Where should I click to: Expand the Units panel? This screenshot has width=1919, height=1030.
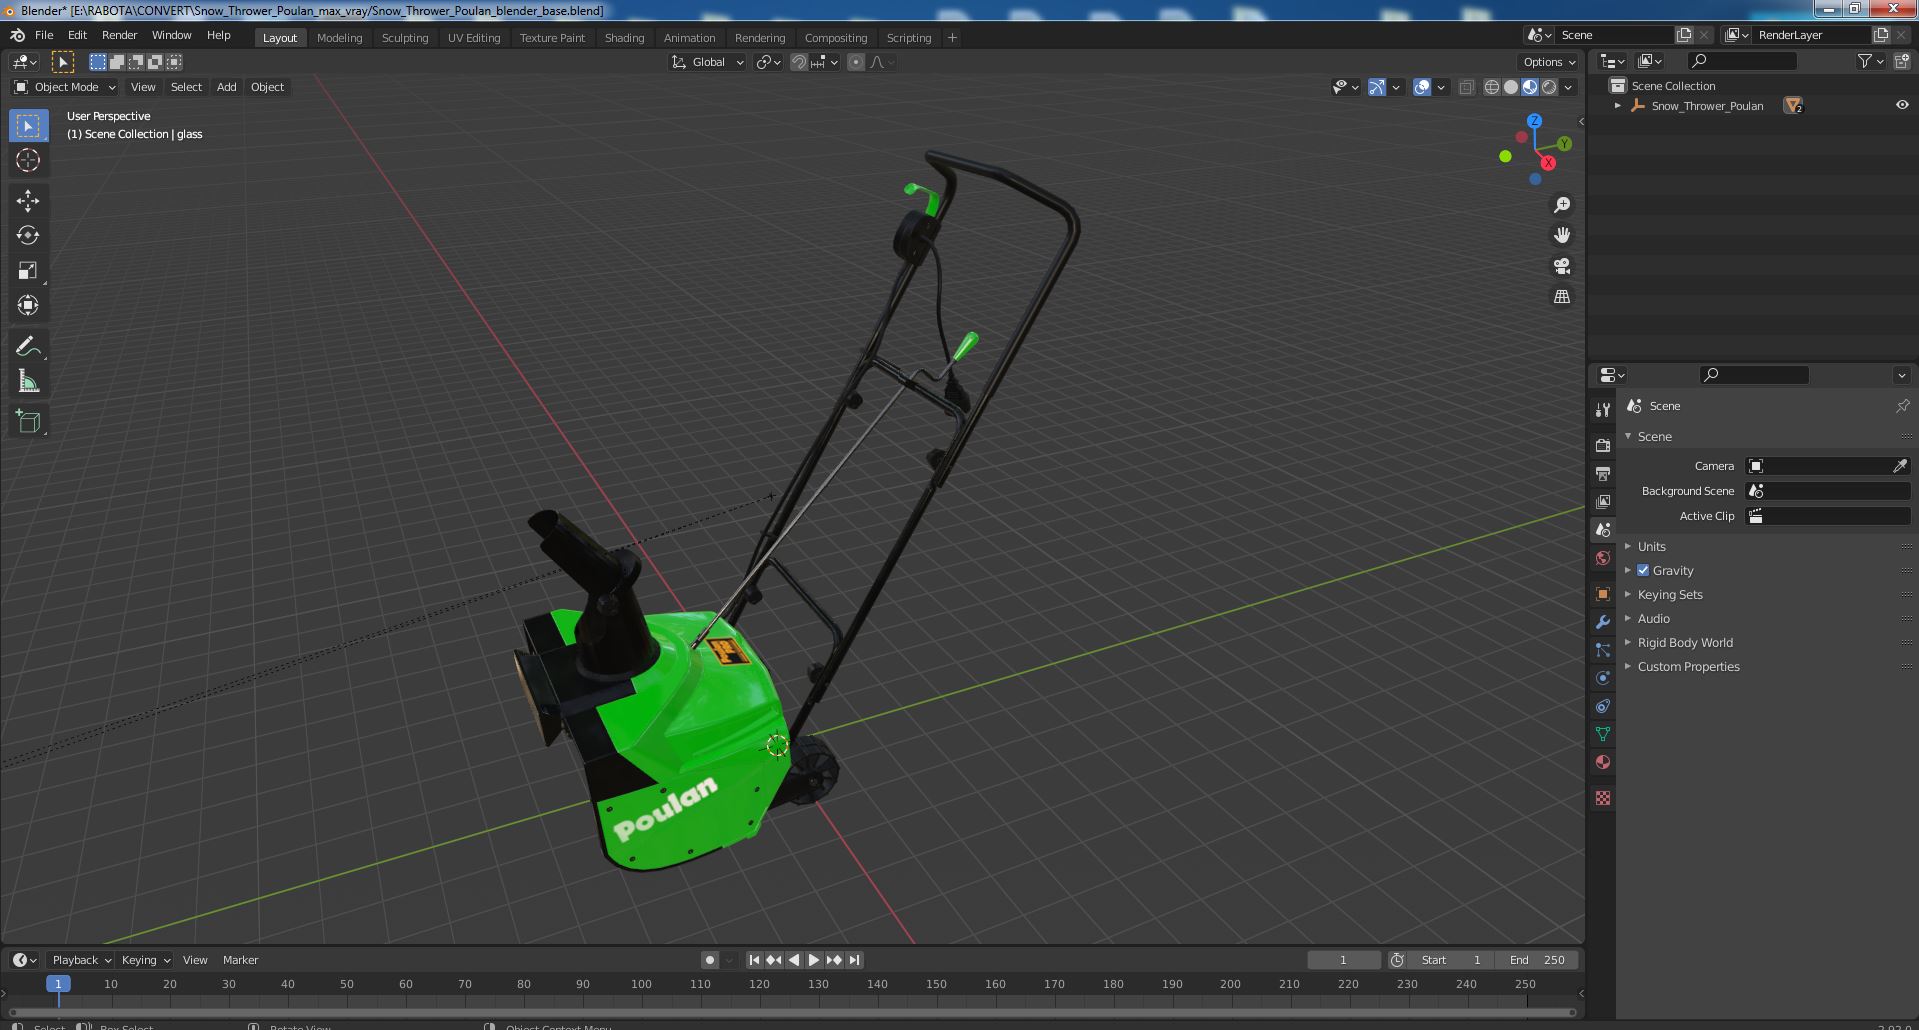pos(1652,546)
